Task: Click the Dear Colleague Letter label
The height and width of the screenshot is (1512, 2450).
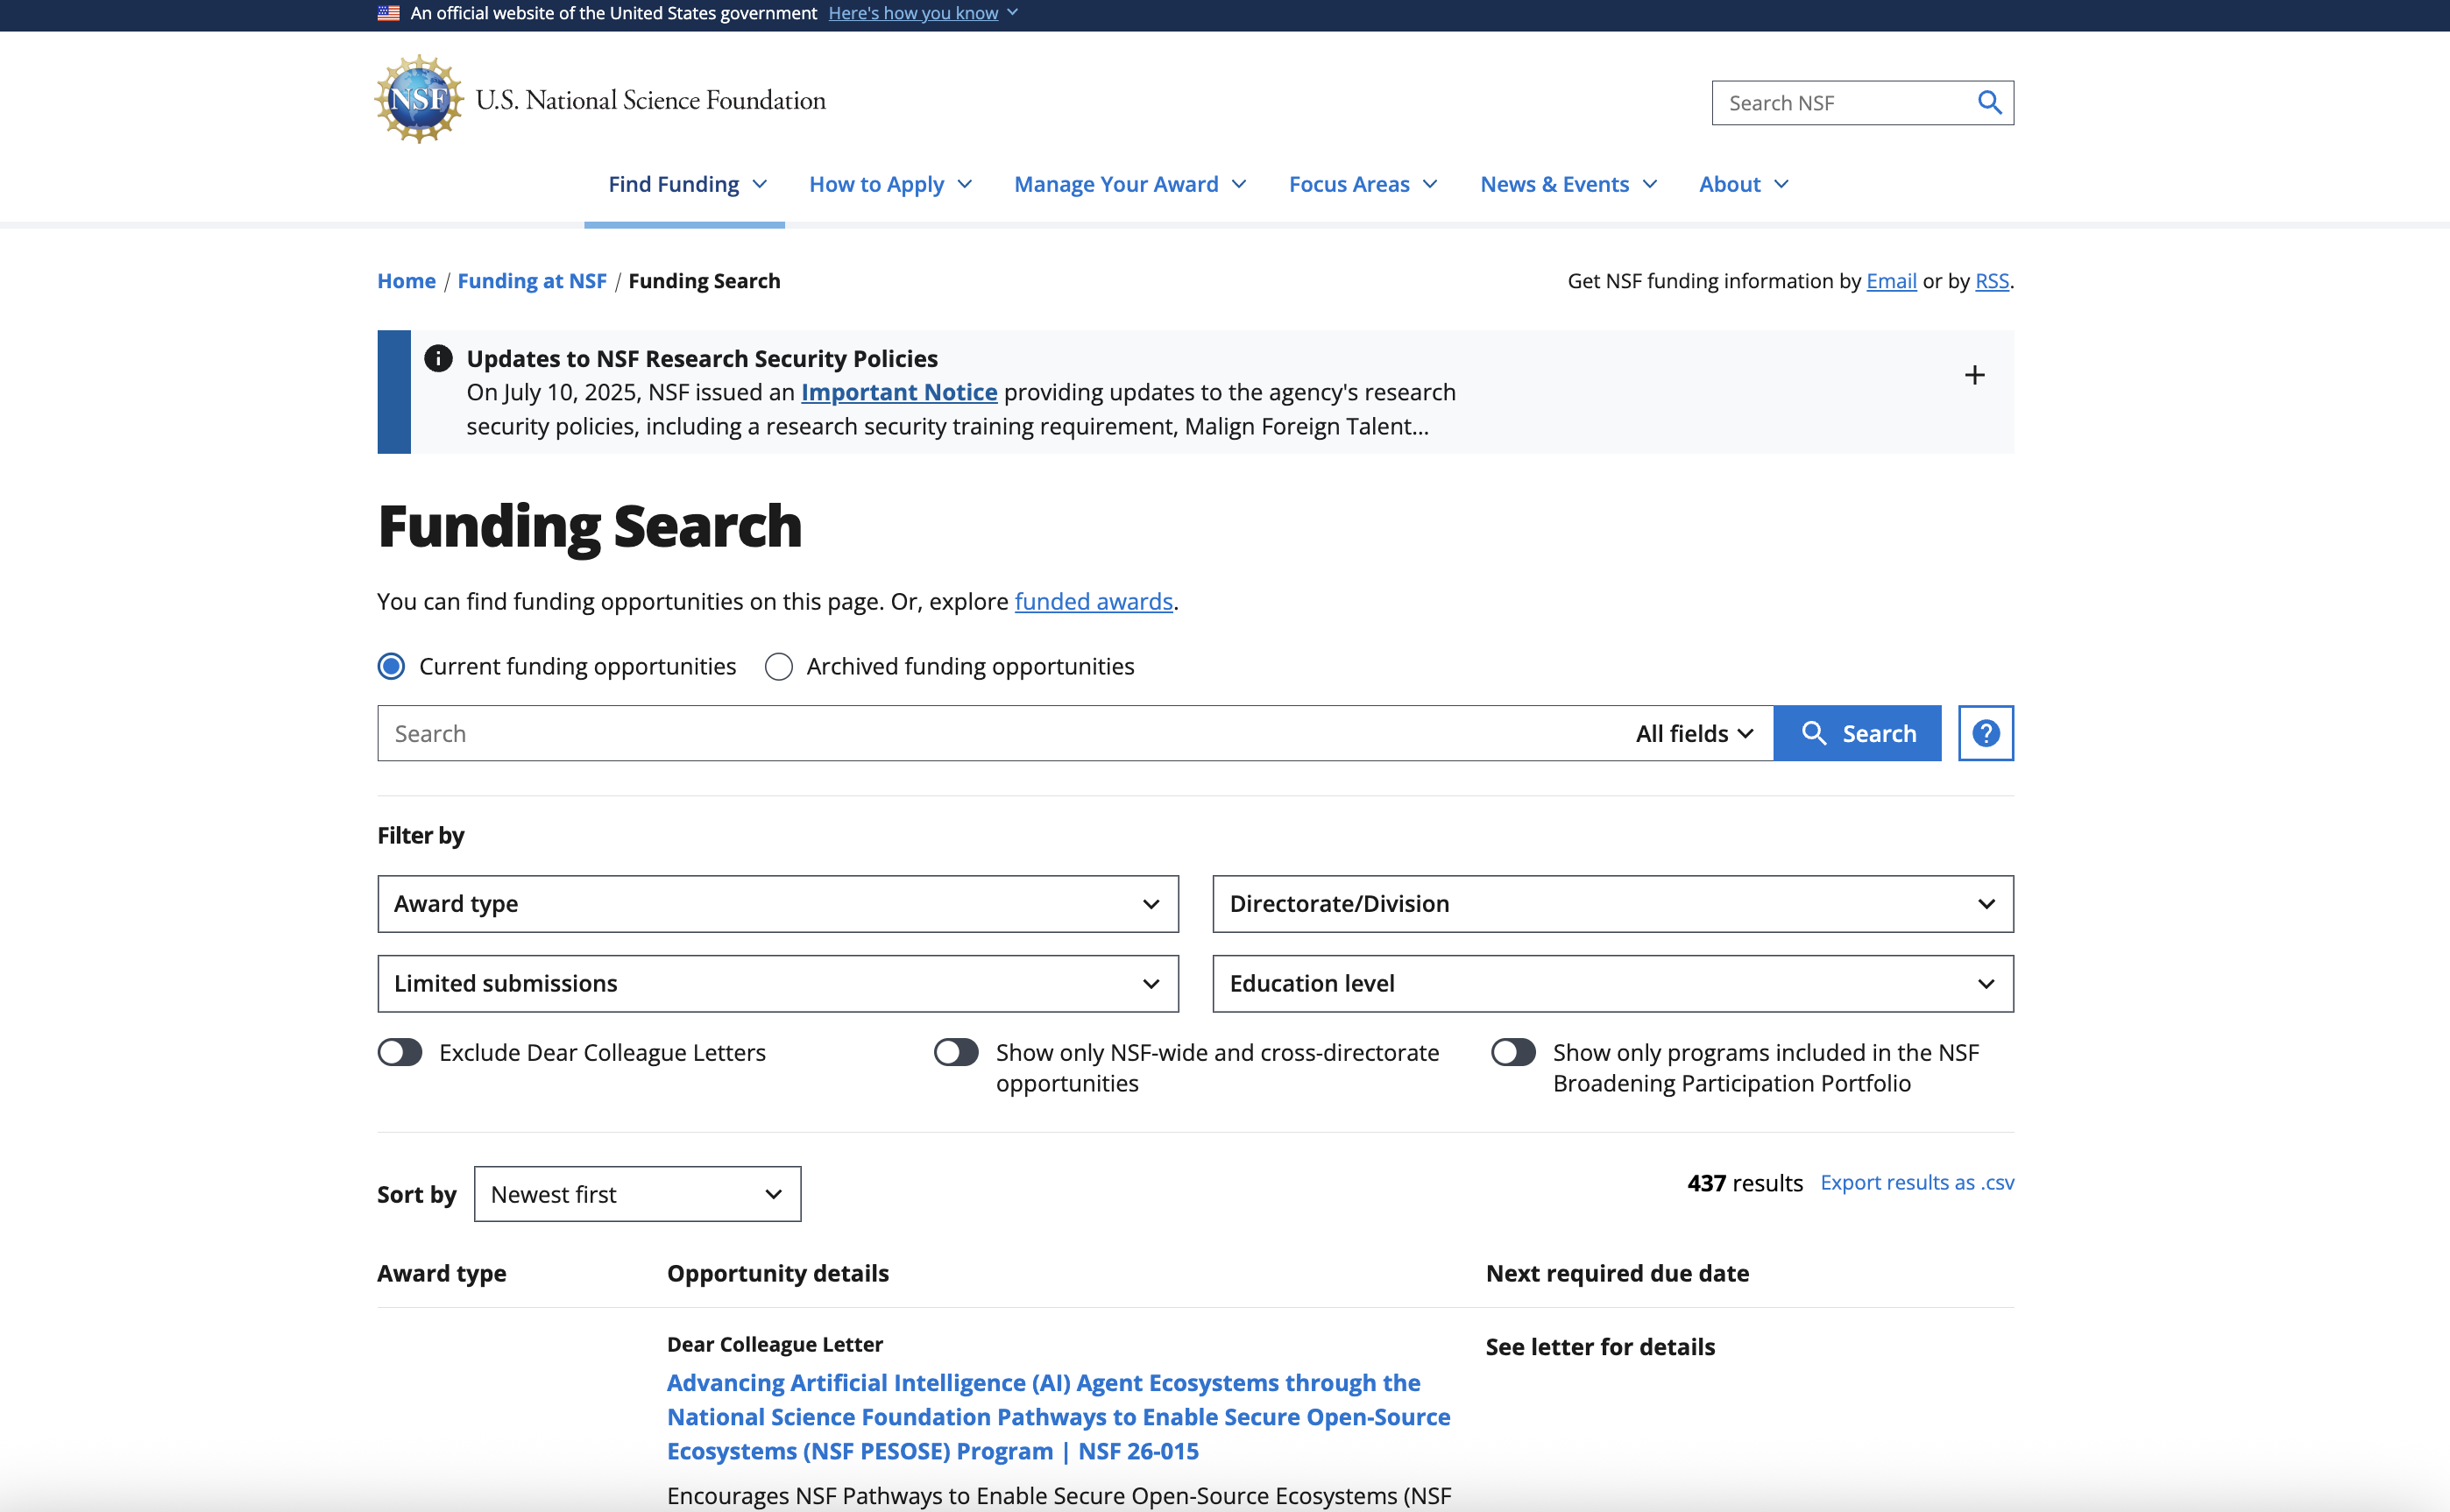Action: tap(775, 1344)
